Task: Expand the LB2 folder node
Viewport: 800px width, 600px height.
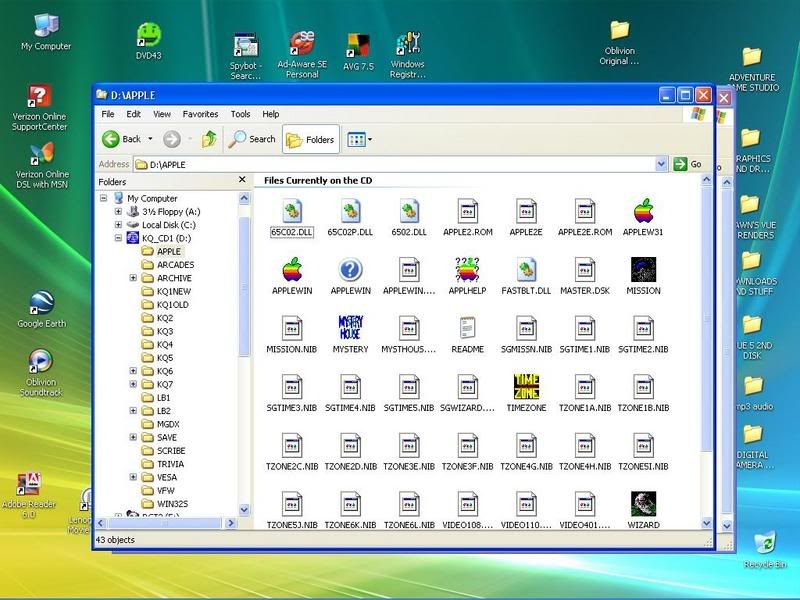Action: coord(133,410)
